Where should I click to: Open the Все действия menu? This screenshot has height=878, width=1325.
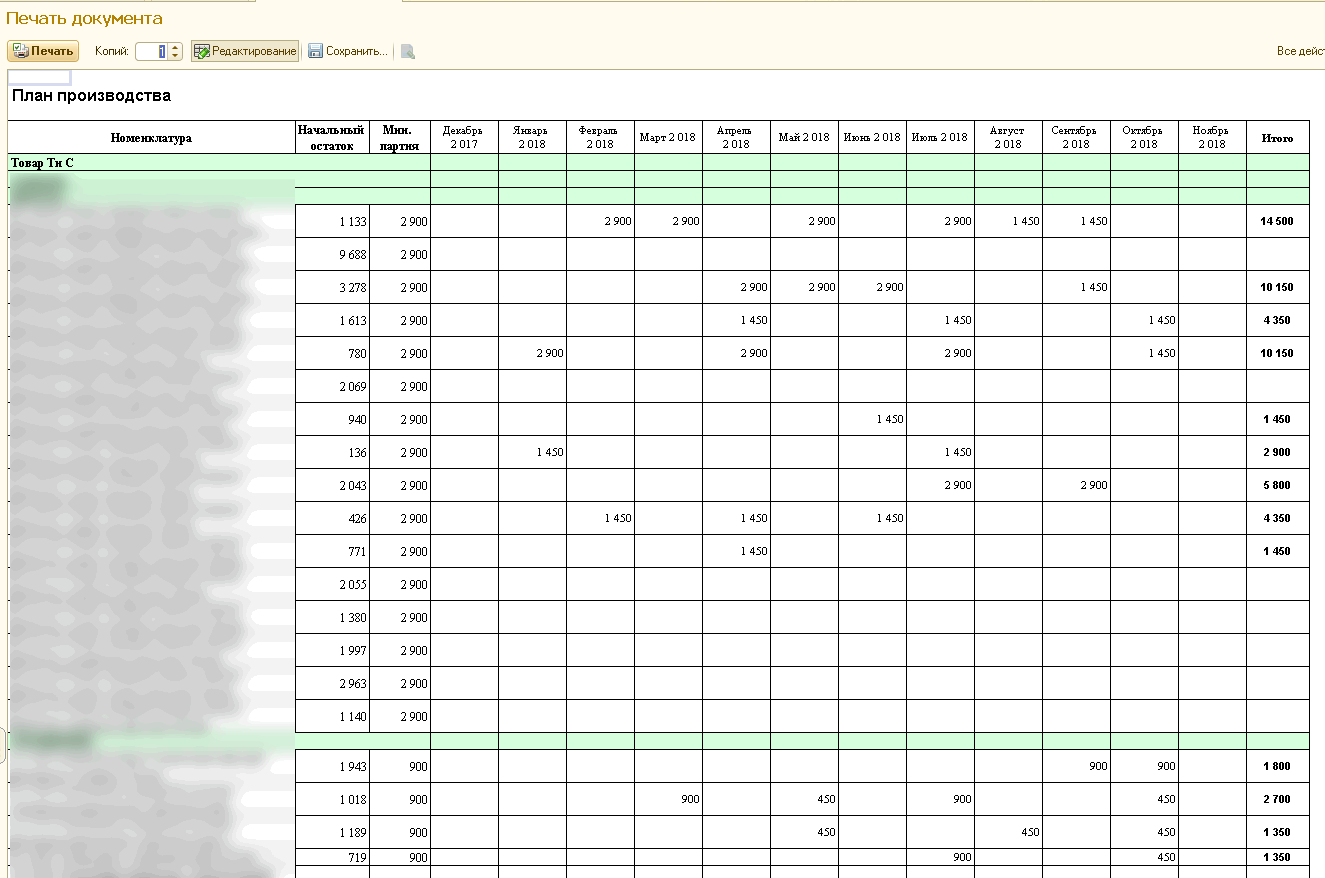pyautogui.click(x=1300, y=51)
